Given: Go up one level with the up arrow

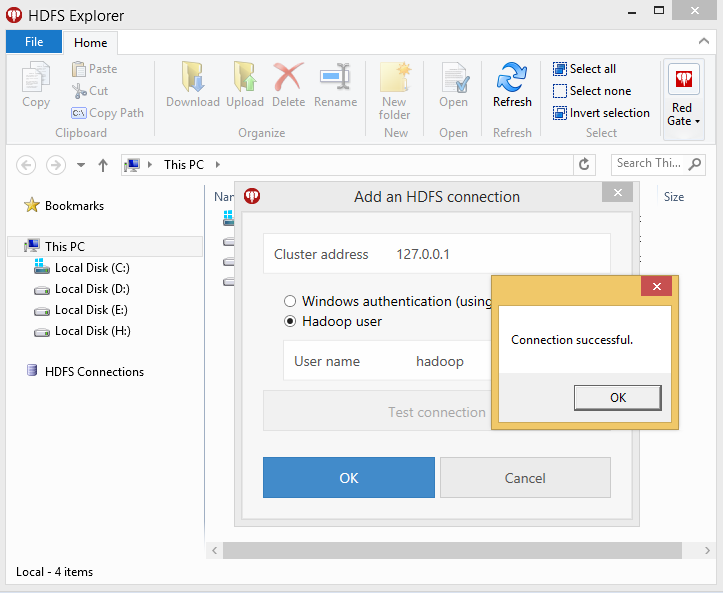Looking at the screenshot, I should pos(103,165).
